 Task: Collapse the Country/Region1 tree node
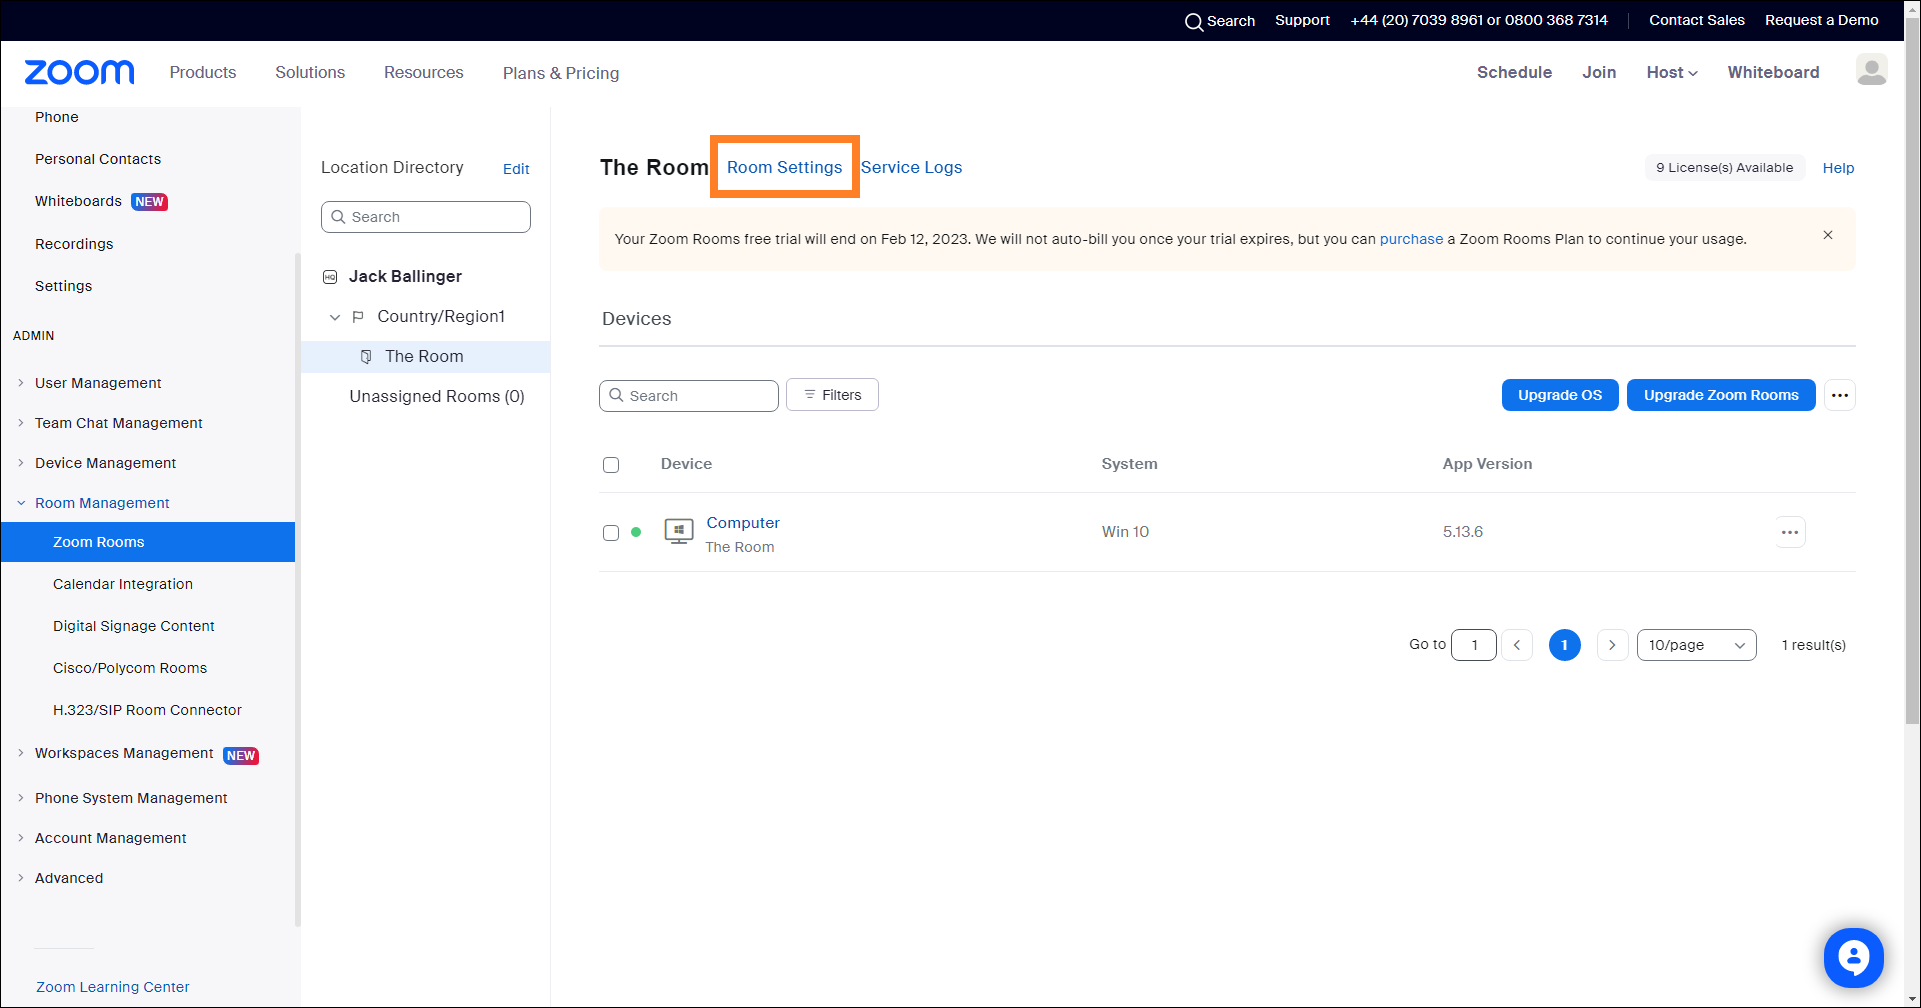coord(335,317)
